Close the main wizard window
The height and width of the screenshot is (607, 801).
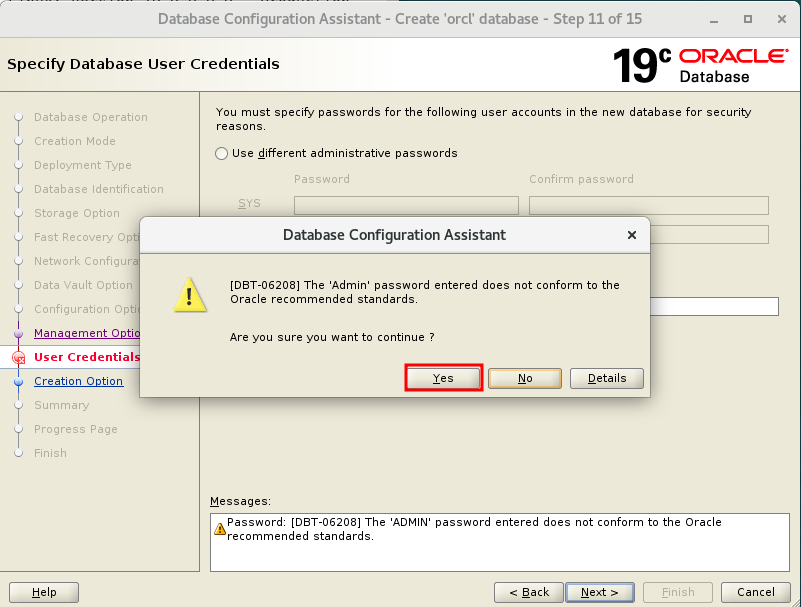(782, 19)
